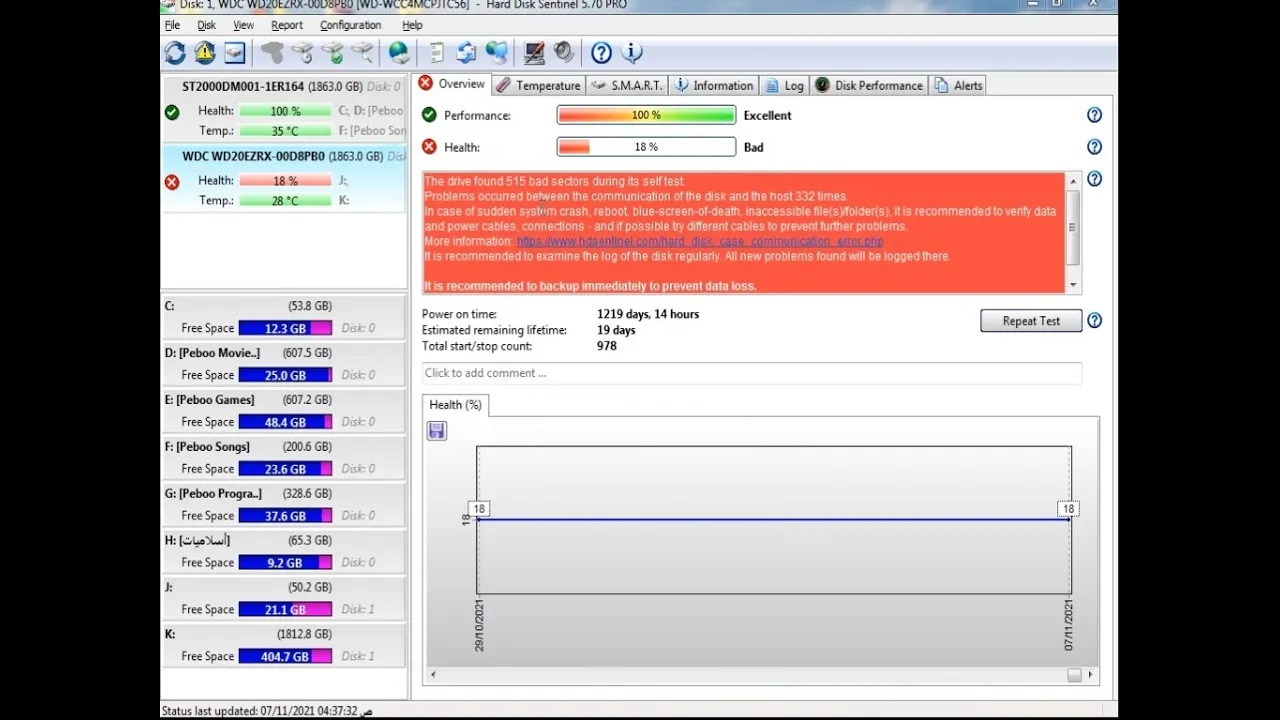Click the grayed surface test toolbar icon

[272, 53]
